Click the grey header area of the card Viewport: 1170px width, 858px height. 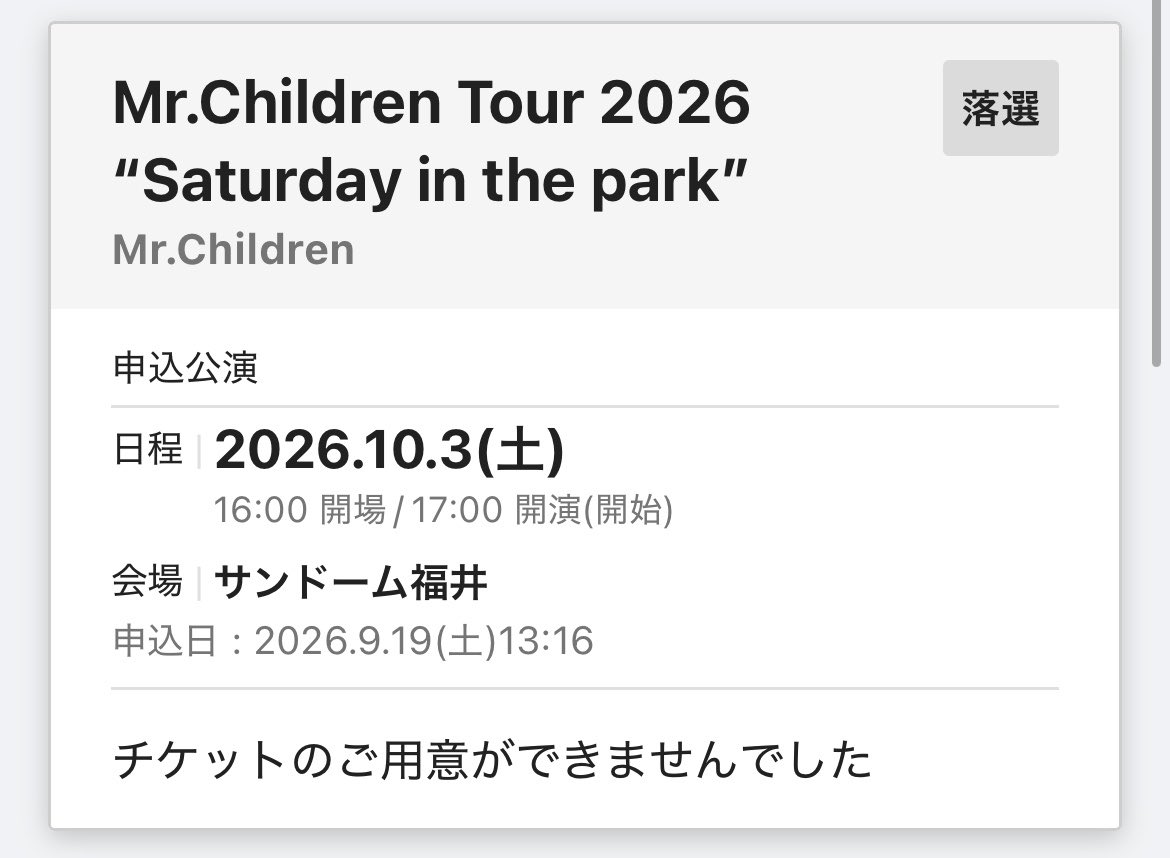[585, 166]
